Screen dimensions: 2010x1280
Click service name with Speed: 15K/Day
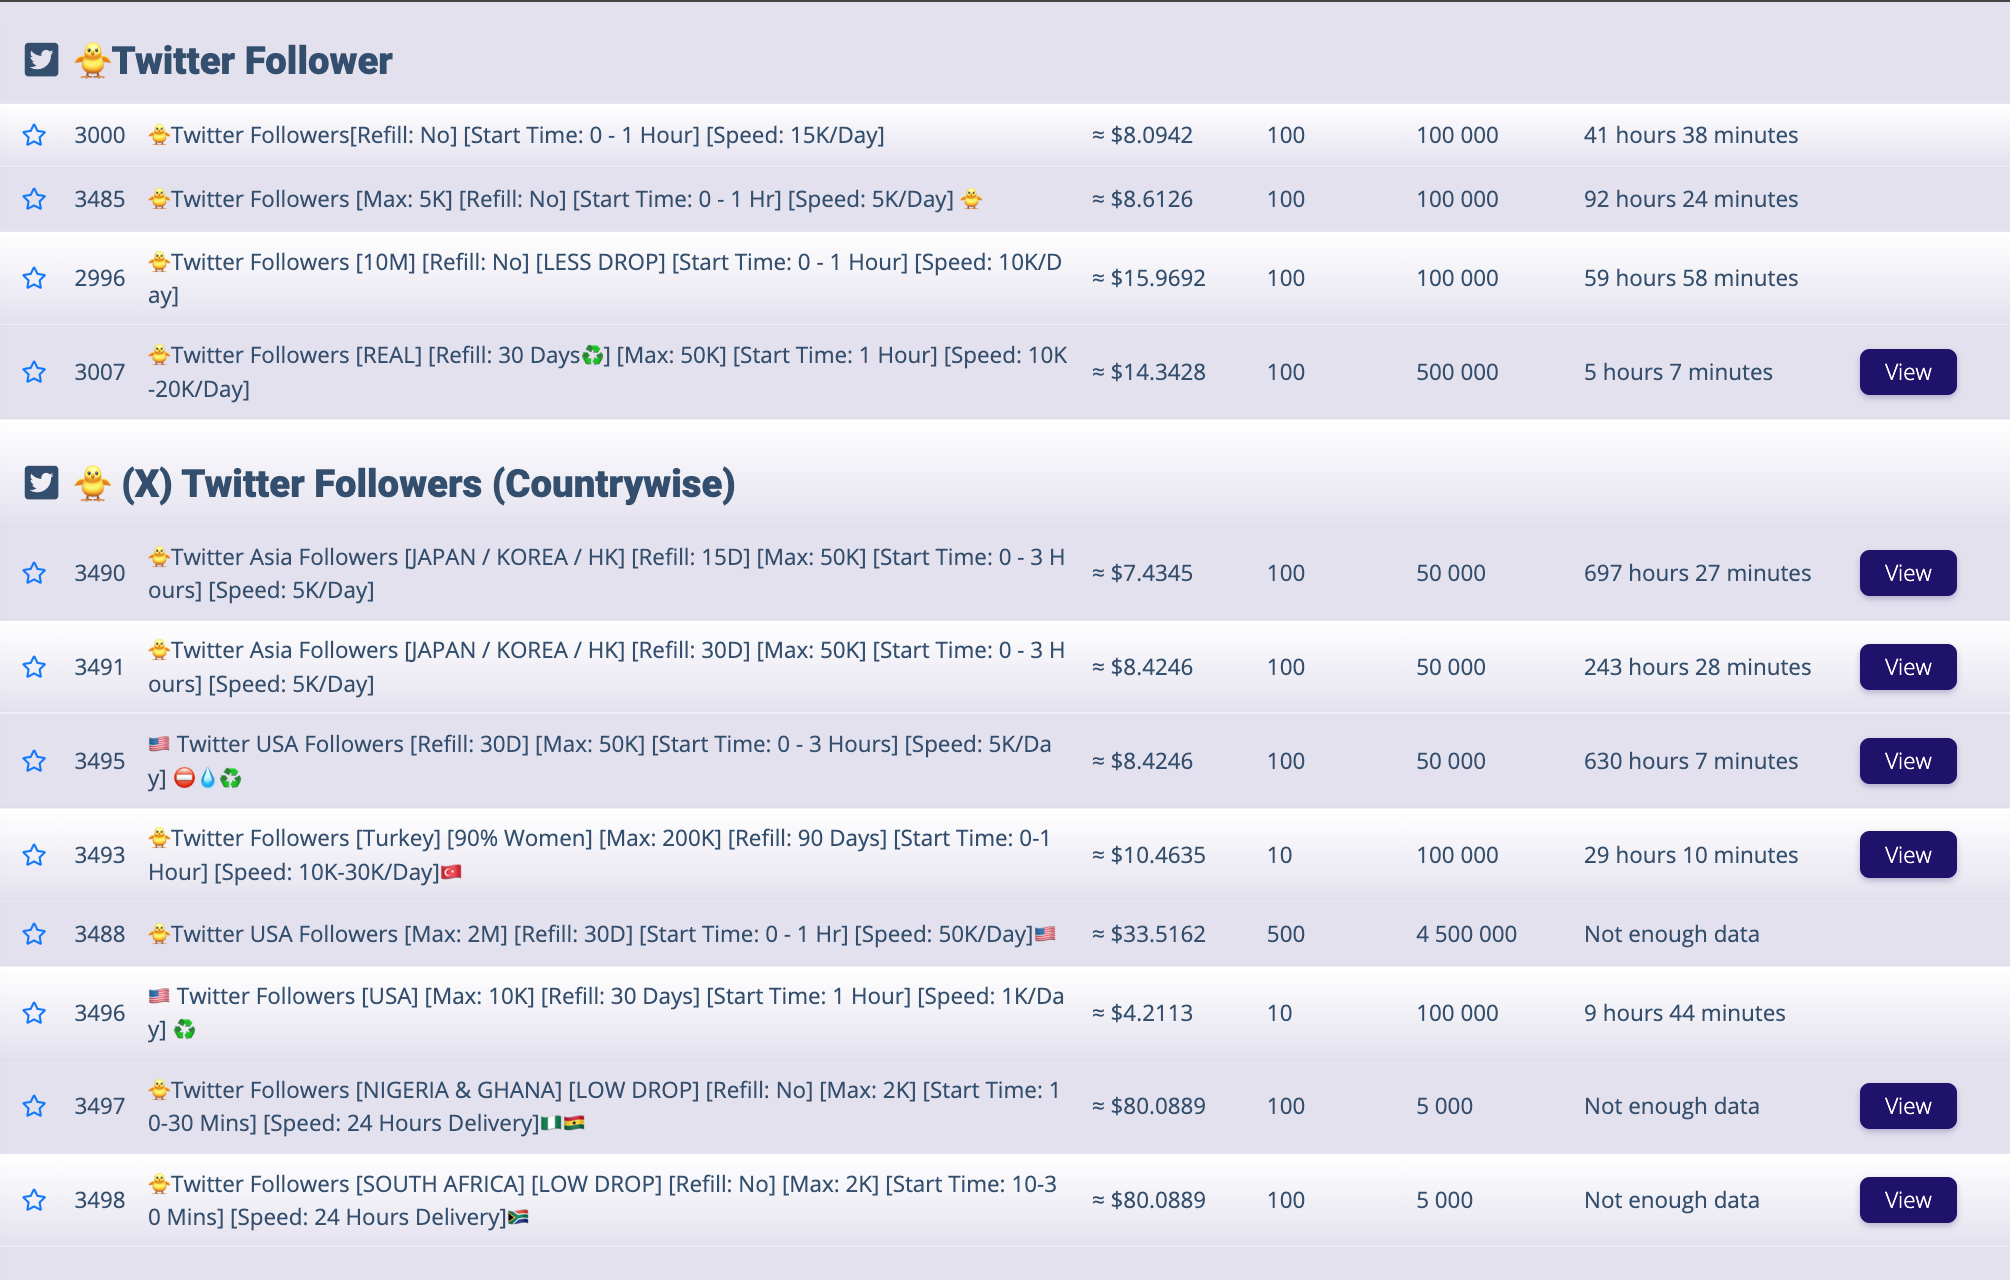pos(516,135)
